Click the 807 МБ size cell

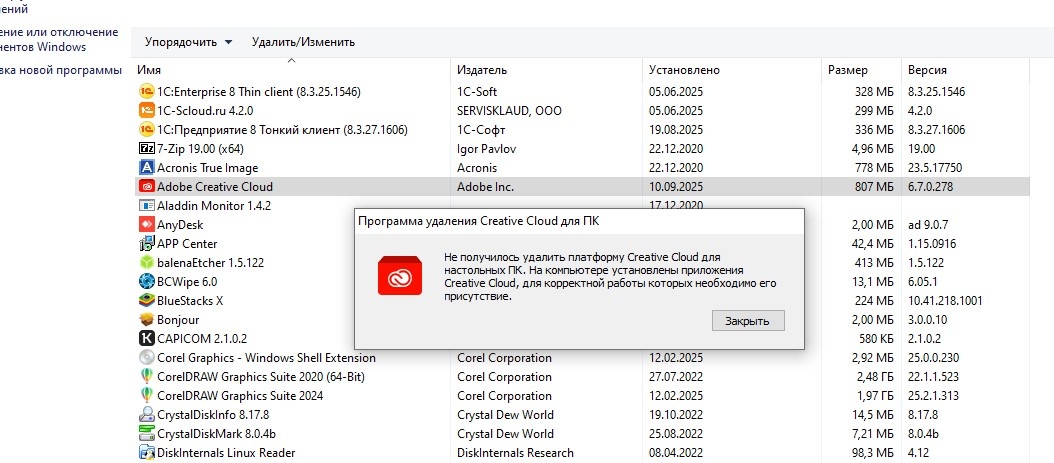[874, 186]
